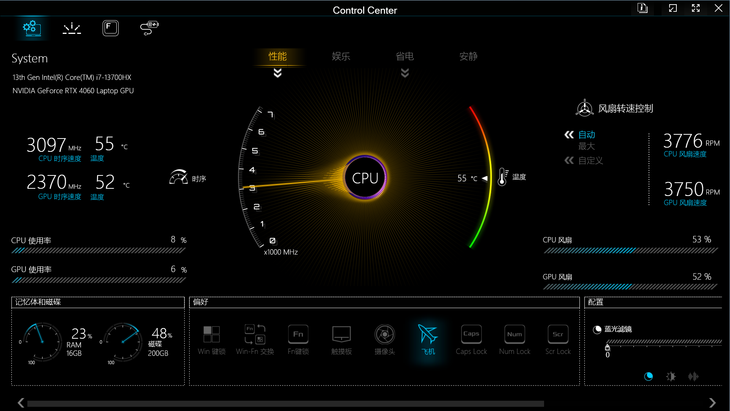Select 自定义 fan mode

click(x=591, y=161)
